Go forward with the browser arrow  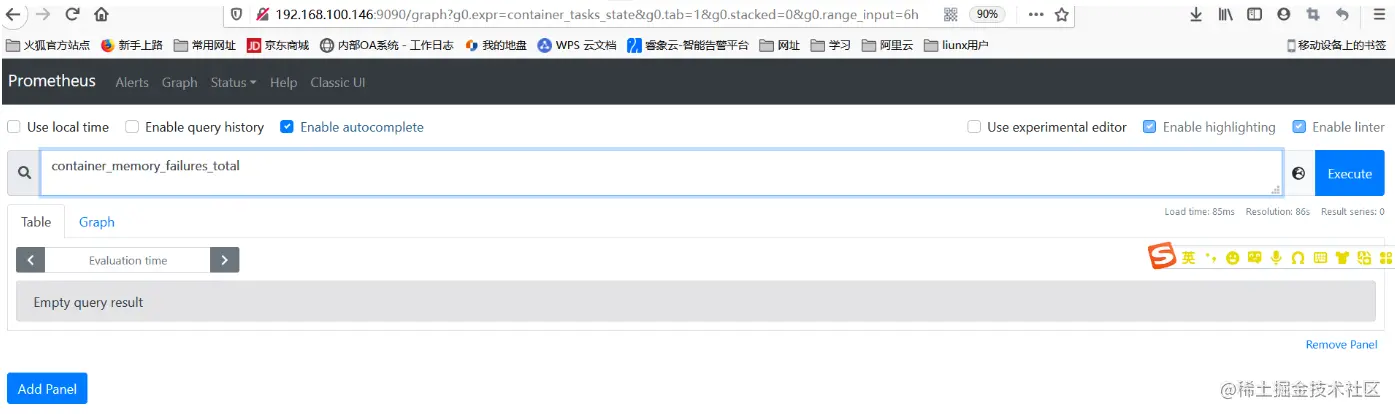tap(42, 14)
